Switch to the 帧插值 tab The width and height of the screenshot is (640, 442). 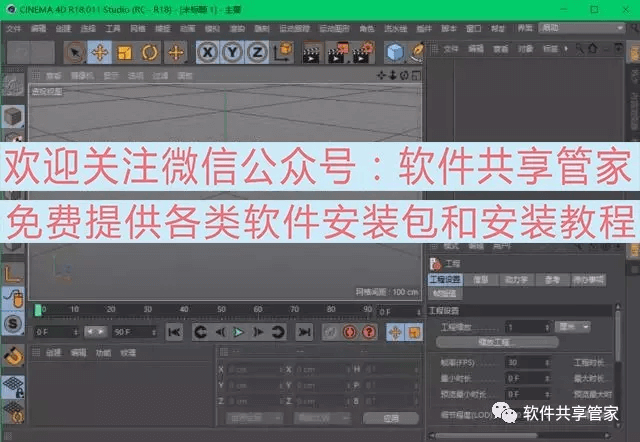(x=445, y=293)
